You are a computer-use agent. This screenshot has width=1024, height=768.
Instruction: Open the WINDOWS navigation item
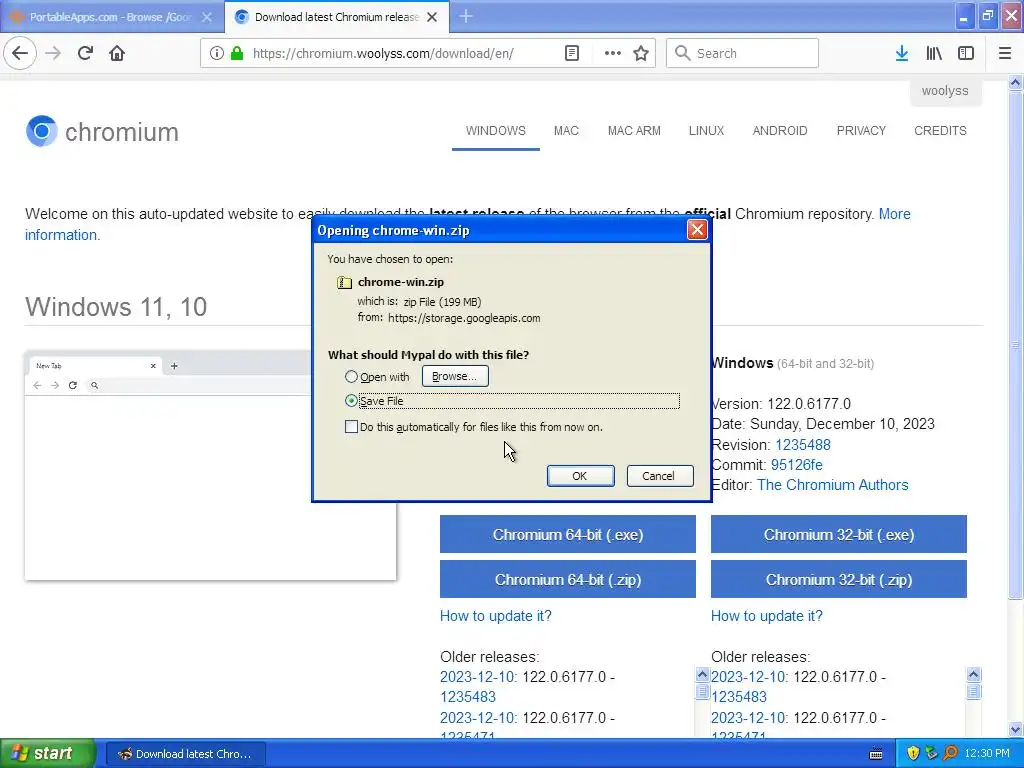tap(496, 131)
